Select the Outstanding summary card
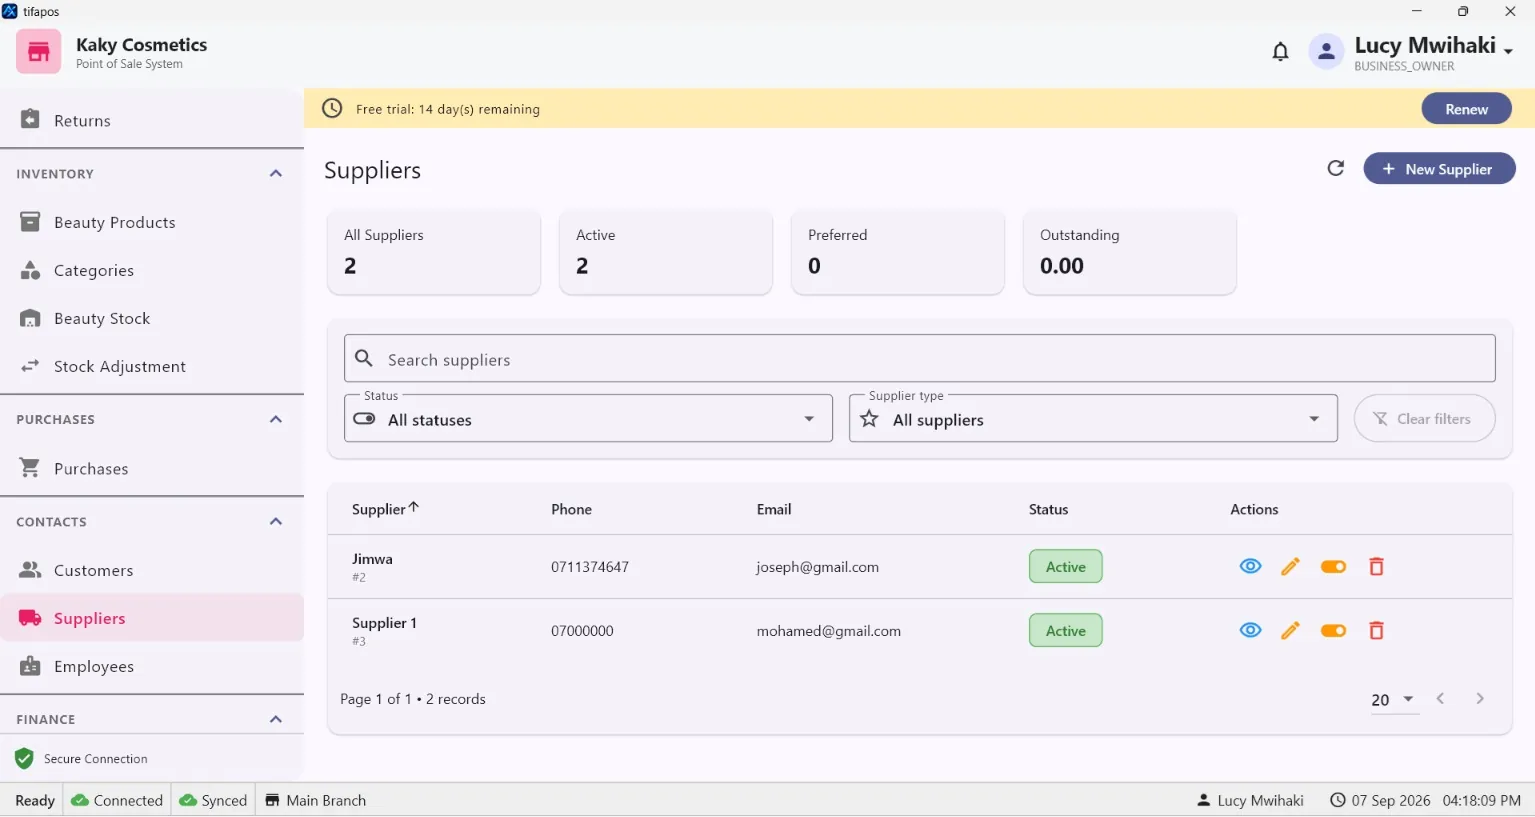1535x817 pixels. pos(1130,252)
